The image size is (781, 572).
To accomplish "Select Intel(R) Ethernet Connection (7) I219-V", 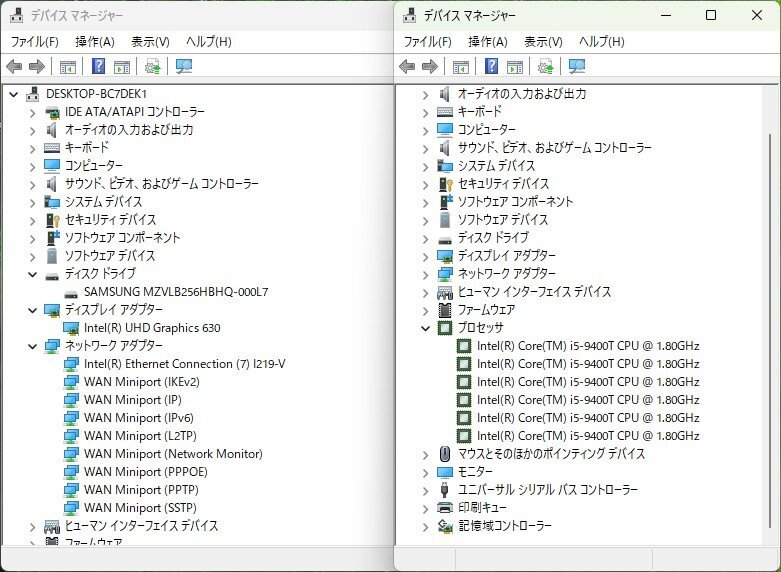I will pyautogui.click(x=185, y=364).
